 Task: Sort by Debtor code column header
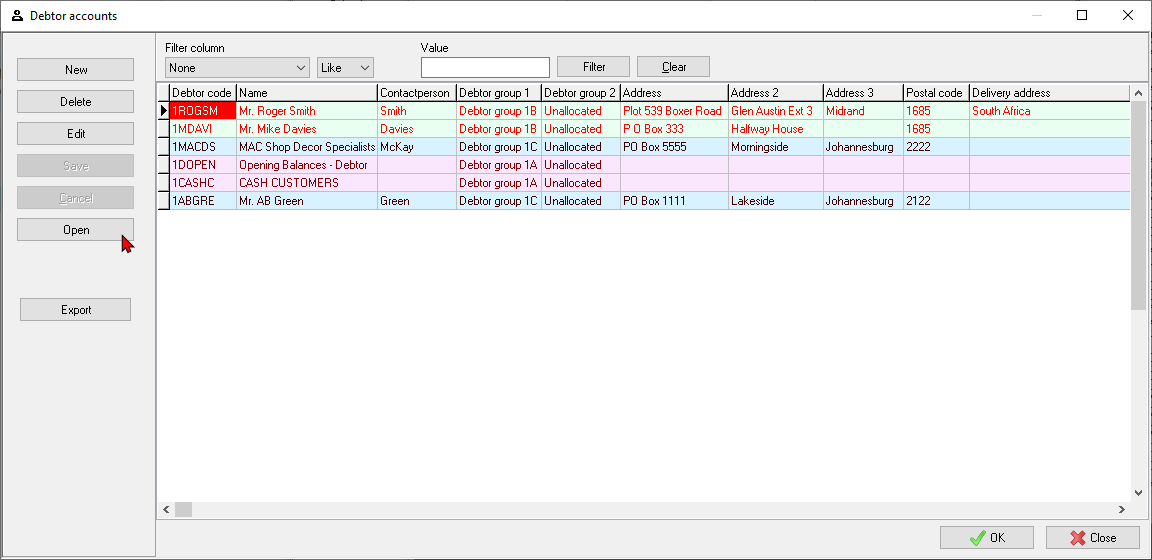click(202, 93)
